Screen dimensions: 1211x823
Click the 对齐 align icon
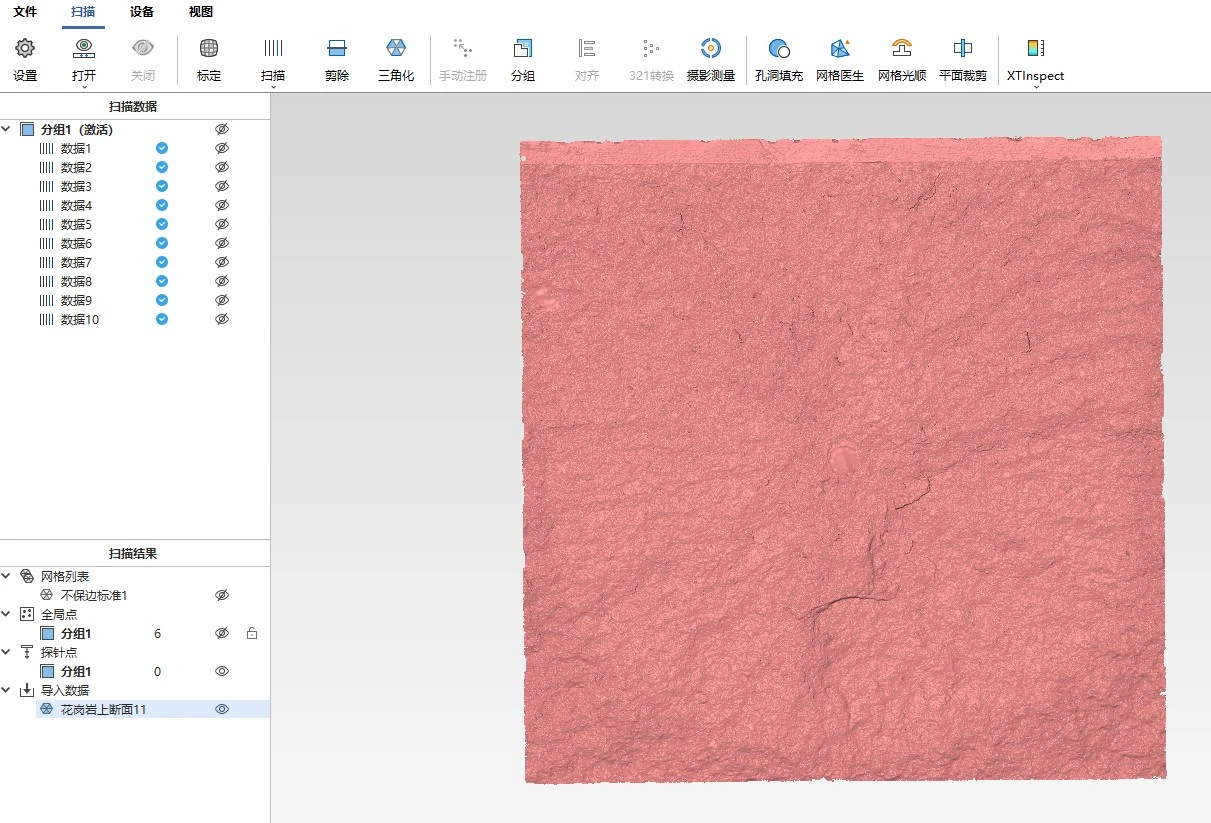[587, 48]
